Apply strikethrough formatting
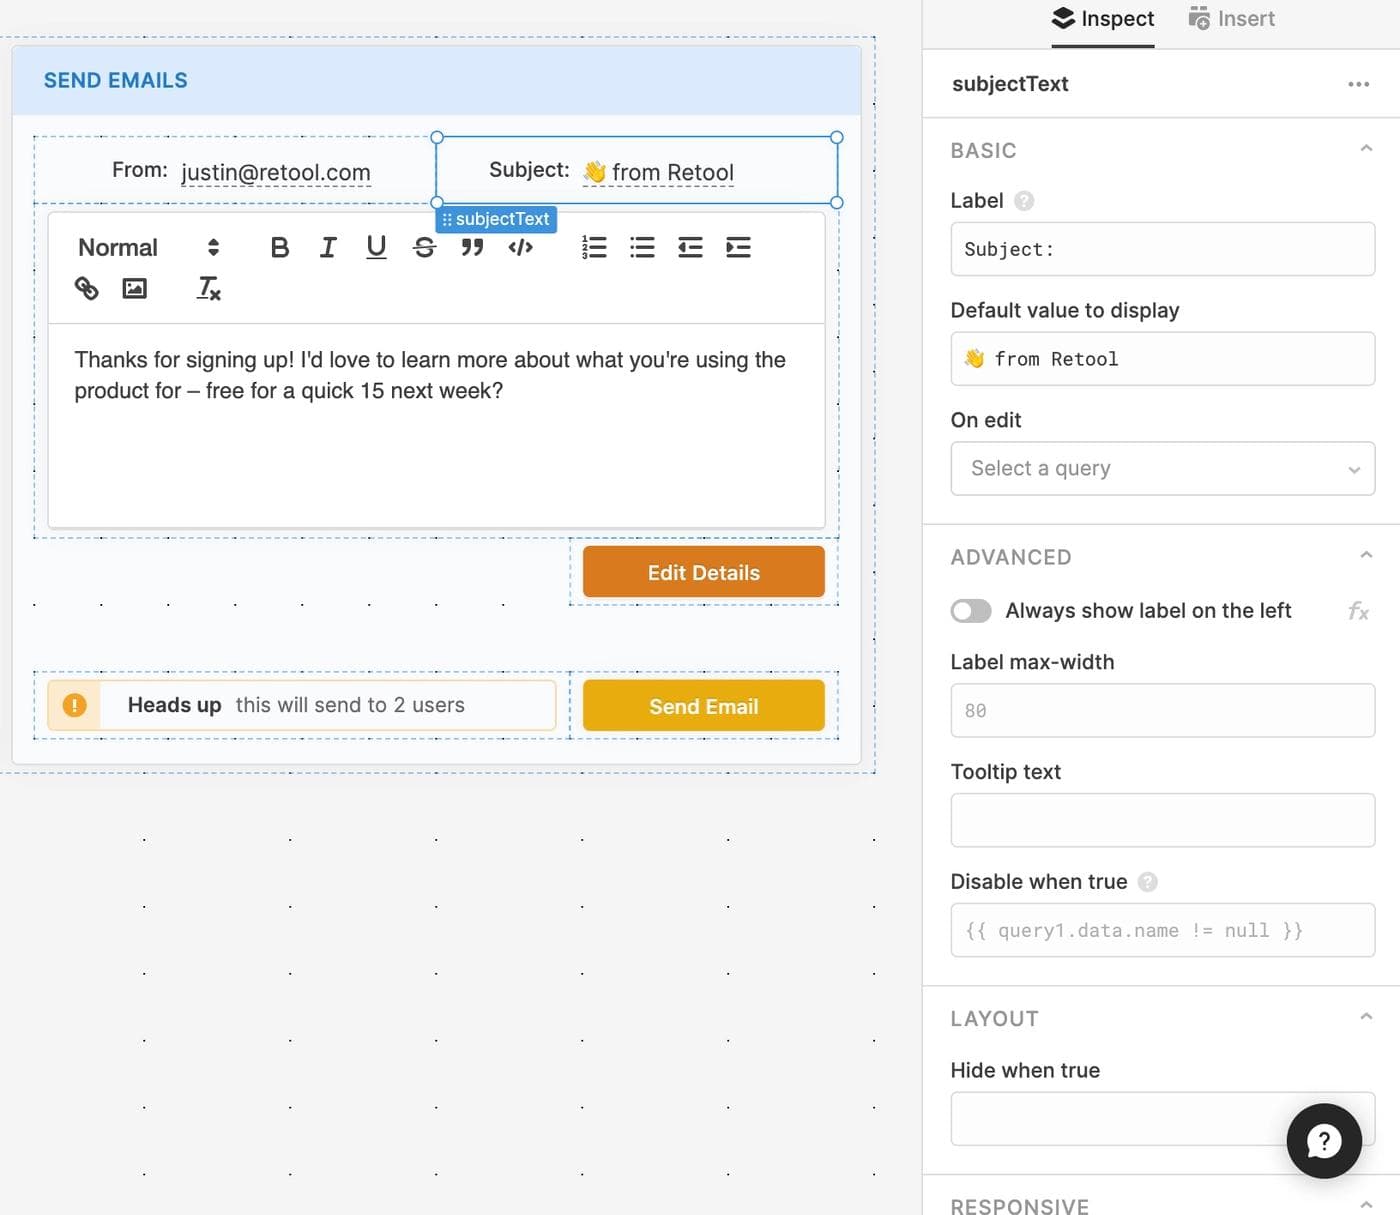1400x1215 pixels. (x=424, y=248)
